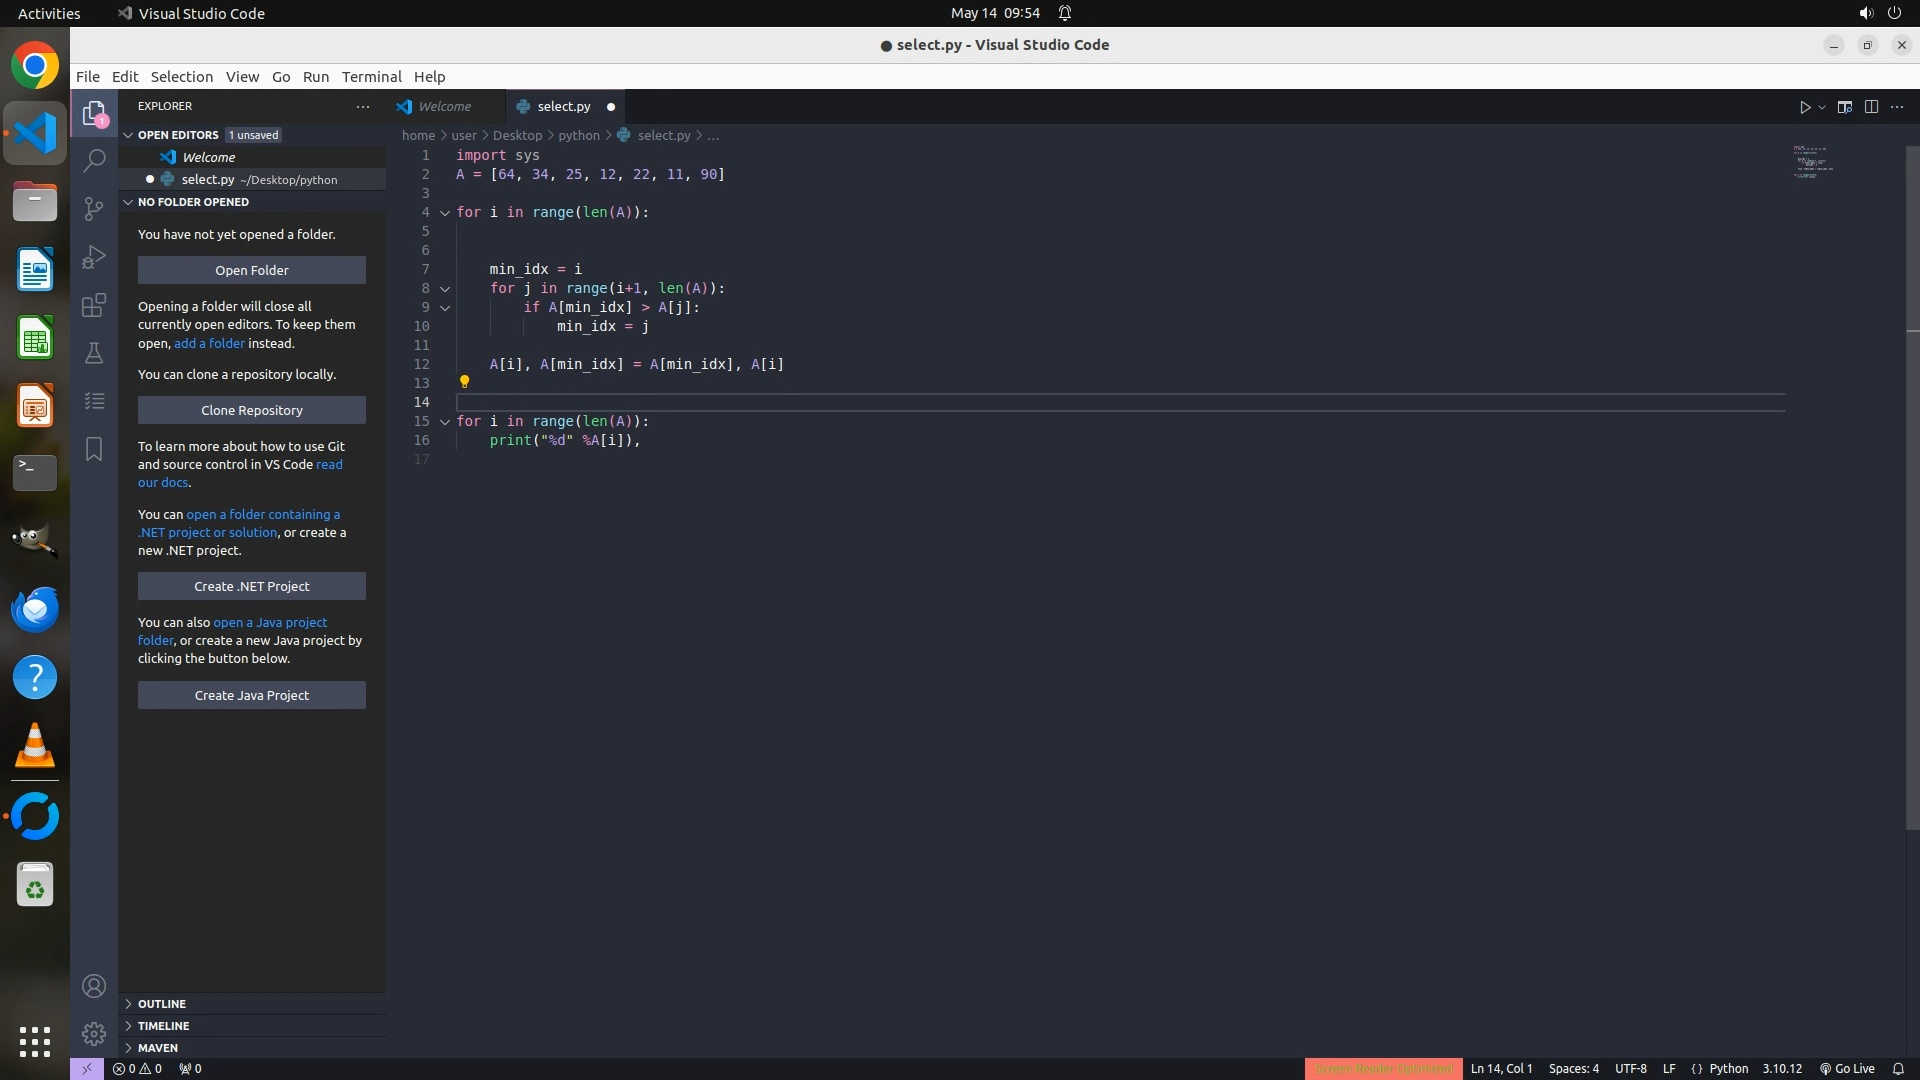Open the Search view in activity bar
1920x1080 pixels.
click(94, 160)
